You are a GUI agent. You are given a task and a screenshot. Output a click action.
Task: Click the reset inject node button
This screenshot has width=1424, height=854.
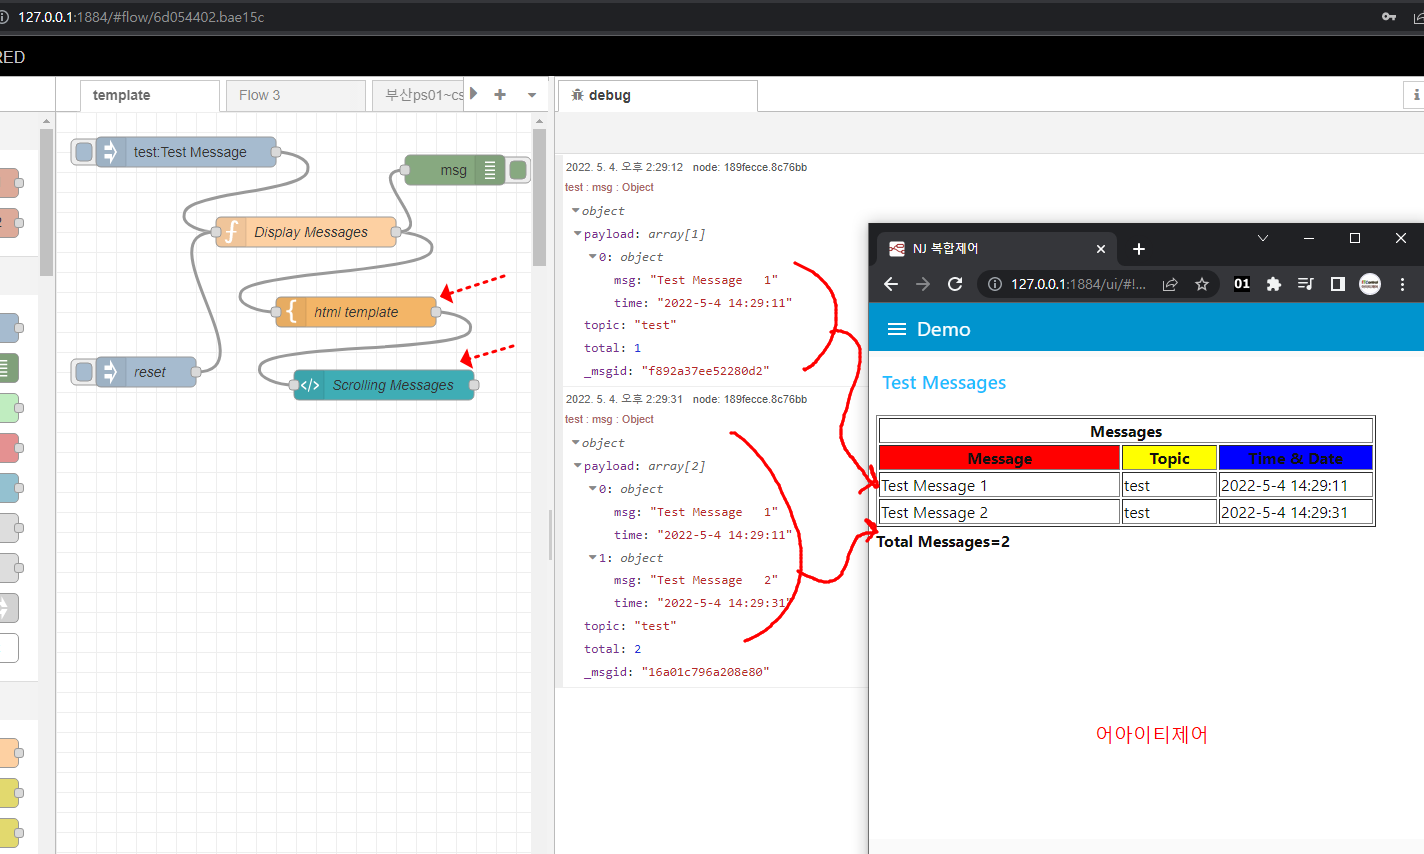click(84, 372)
